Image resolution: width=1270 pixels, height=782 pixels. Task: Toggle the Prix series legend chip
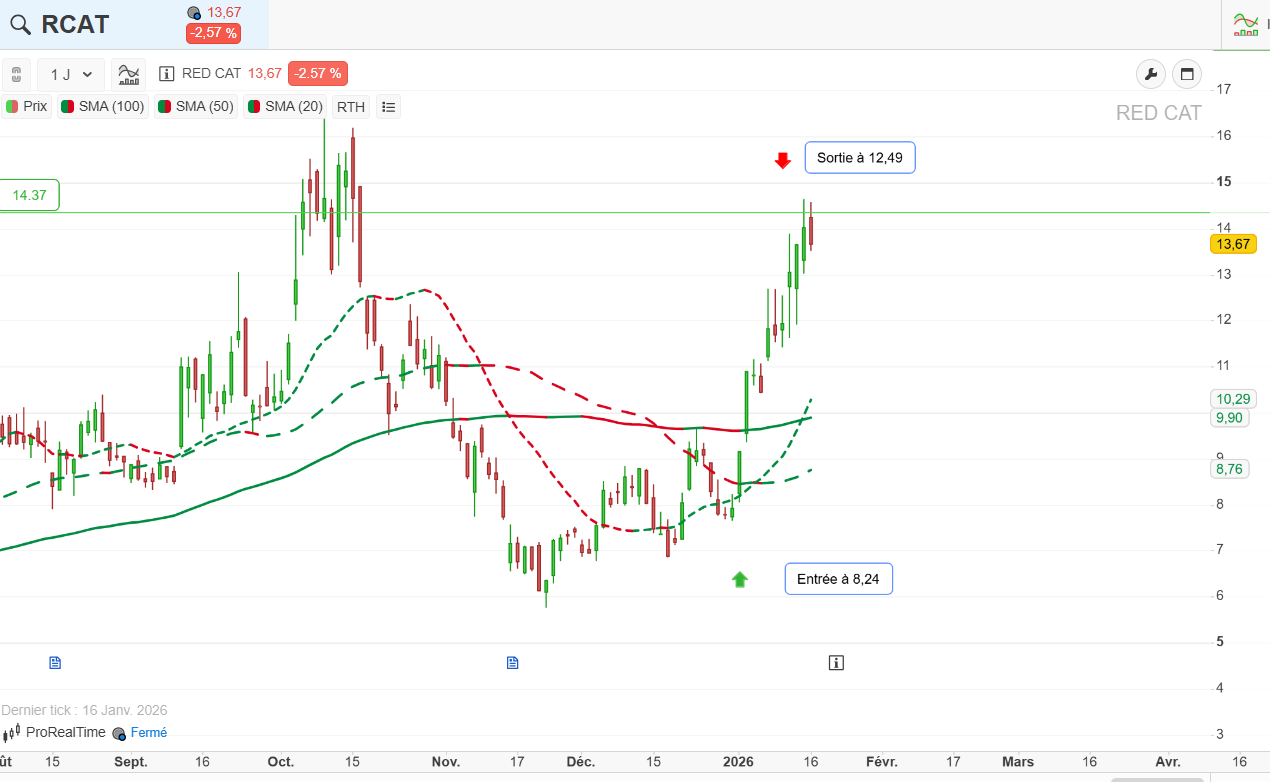tap(27, 106)
